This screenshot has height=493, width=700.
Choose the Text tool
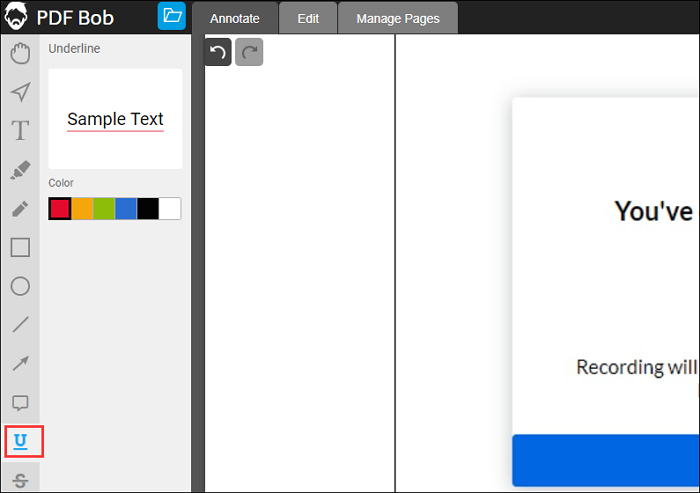pos(20,130)
